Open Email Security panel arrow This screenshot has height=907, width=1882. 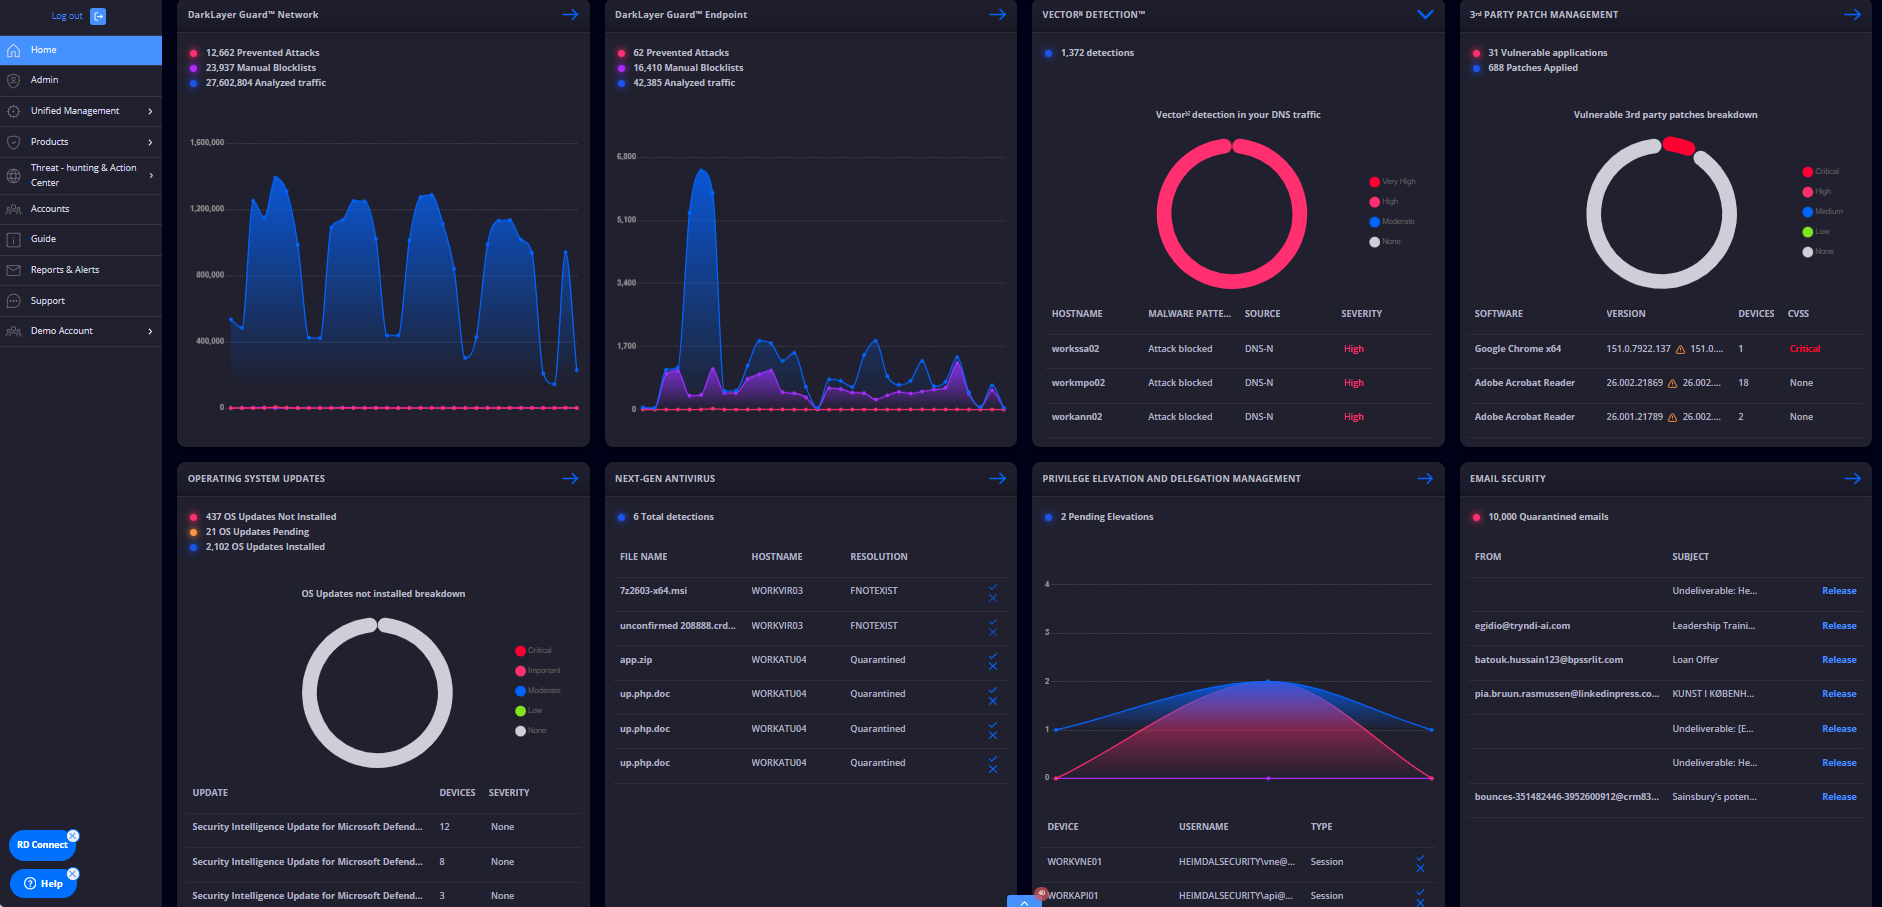tap(1852, 479)
